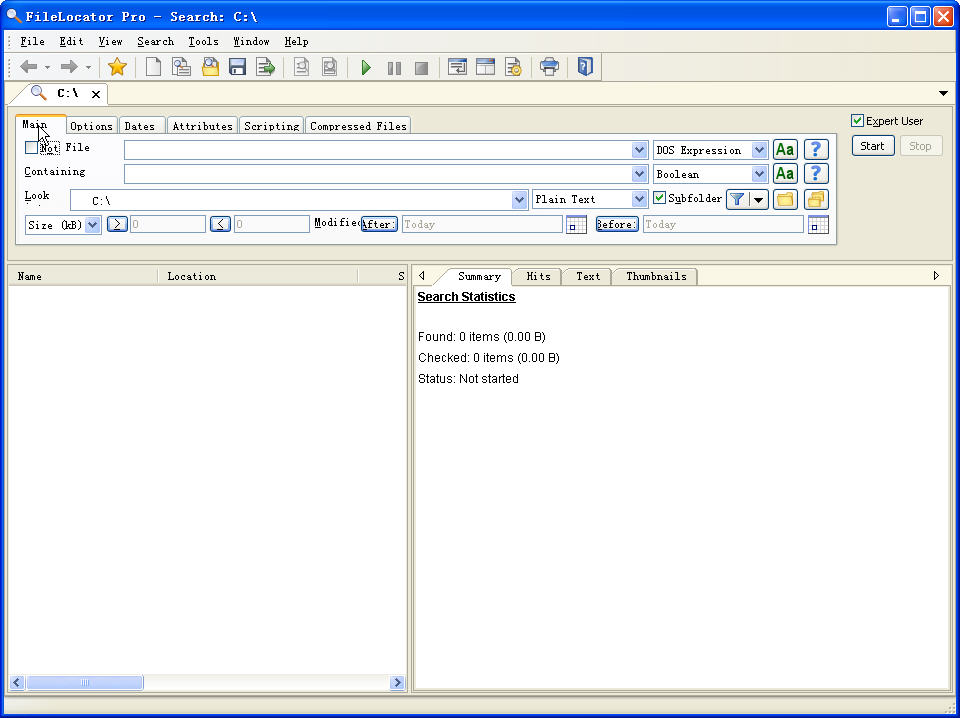Create a new search with blank page icon

point(153,67)
